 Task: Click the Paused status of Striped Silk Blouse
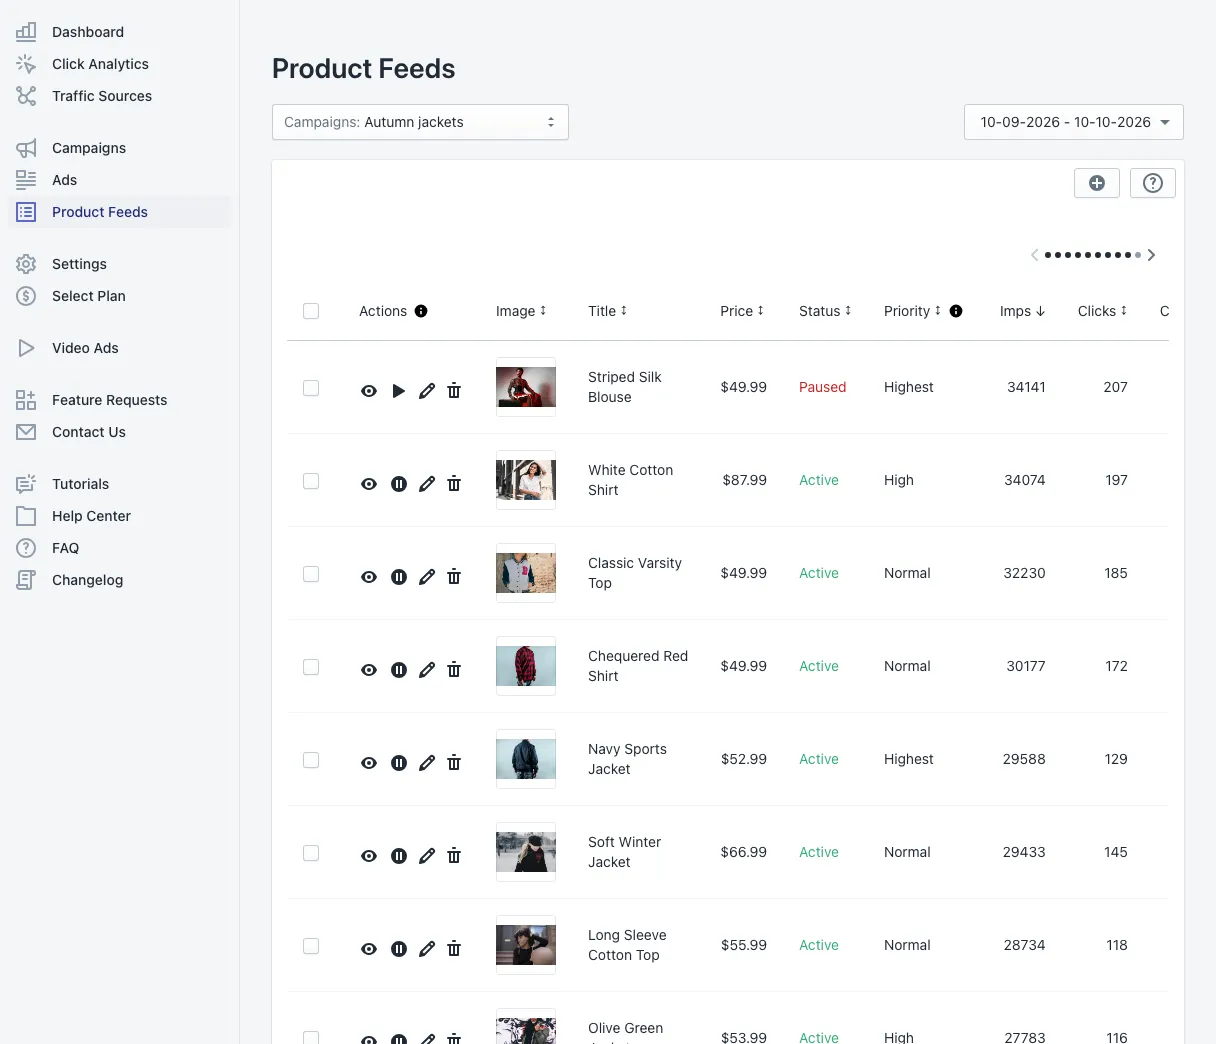[822, 387]
